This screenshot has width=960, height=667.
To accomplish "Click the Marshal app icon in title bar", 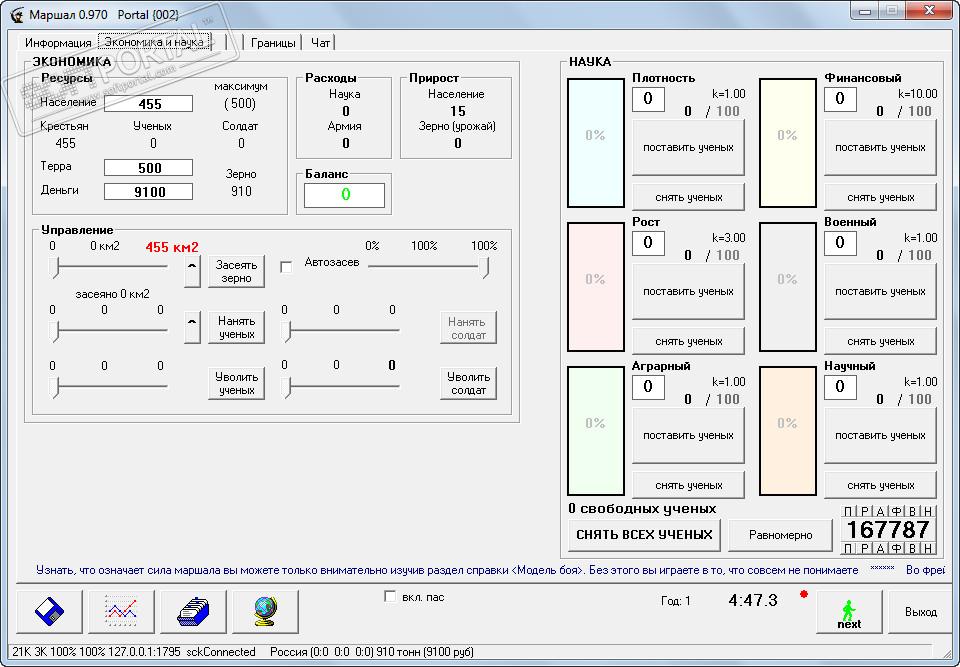I will [x=16, y=13].
